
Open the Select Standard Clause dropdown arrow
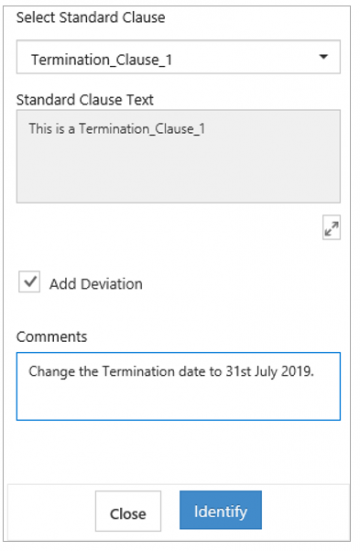[323, 57]
